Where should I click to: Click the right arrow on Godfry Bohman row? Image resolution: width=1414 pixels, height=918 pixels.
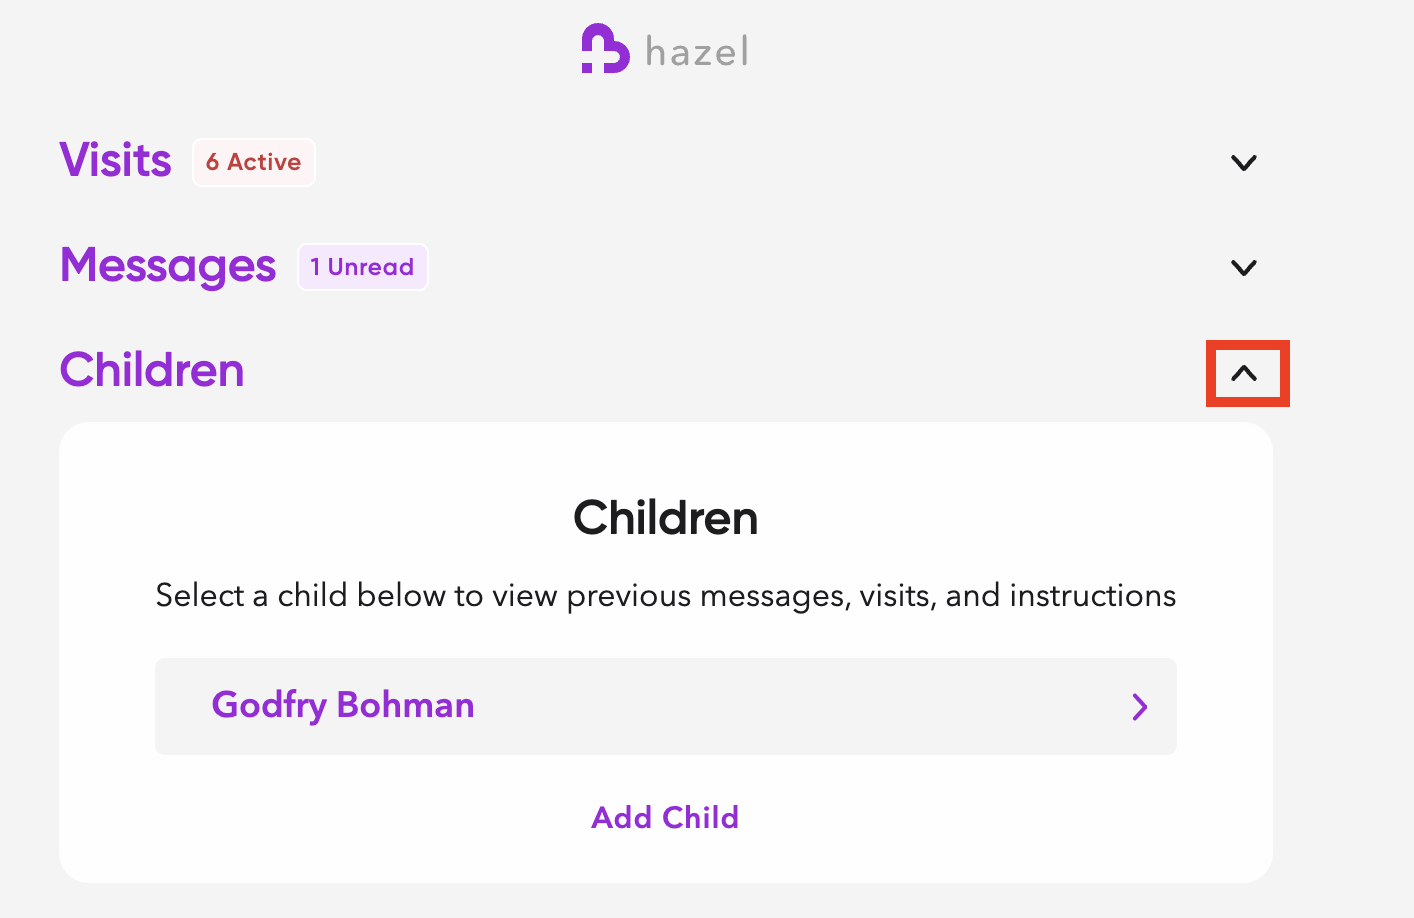pyautogui.click(x=1139, y=707)
